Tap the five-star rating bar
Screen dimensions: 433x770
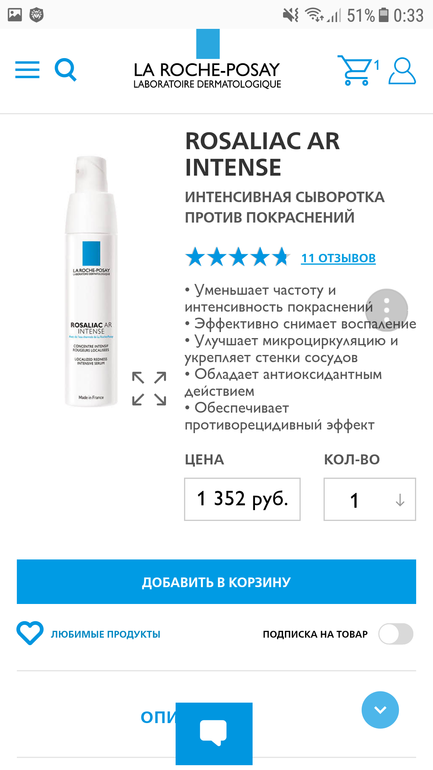(237, 257)
